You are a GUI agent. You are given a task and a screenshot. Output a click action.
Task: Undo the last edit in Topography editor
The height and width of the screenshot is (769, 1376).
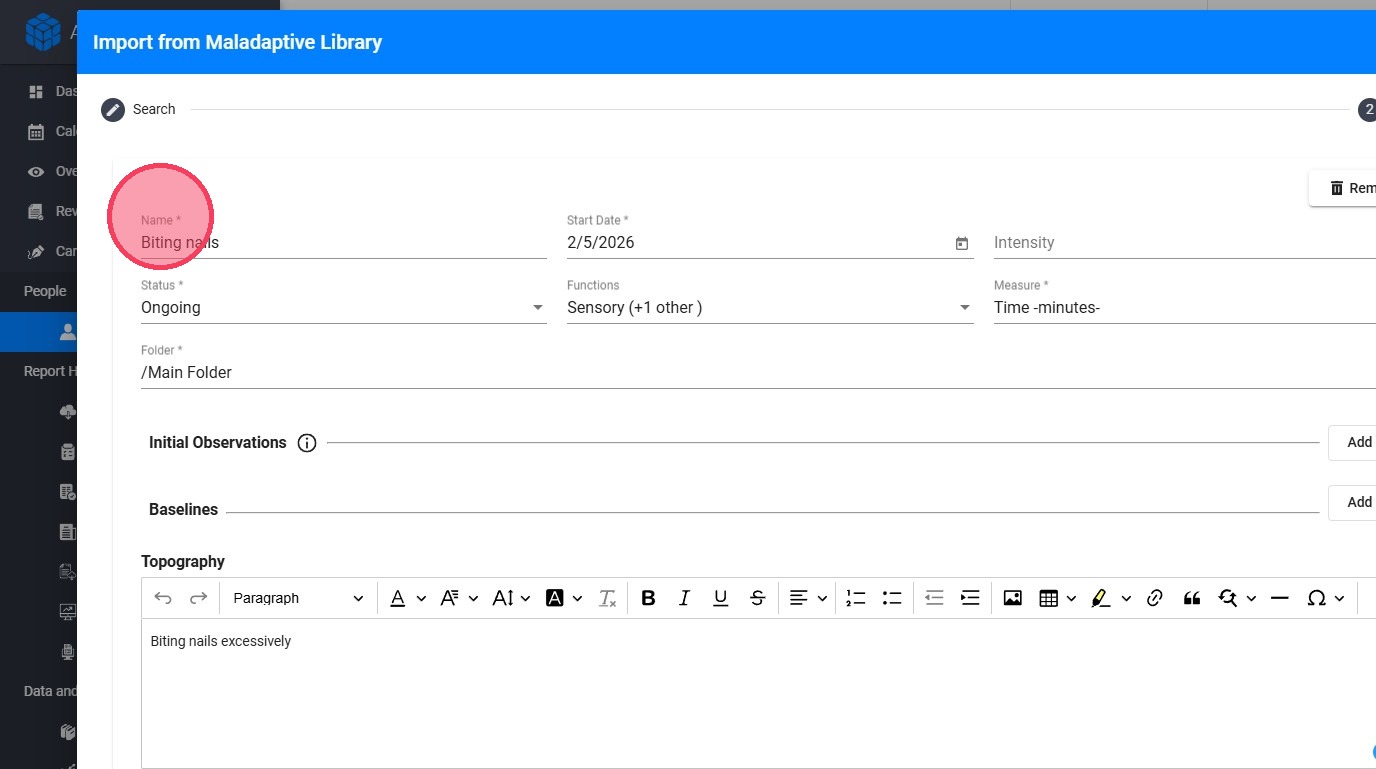click(163, 598)
